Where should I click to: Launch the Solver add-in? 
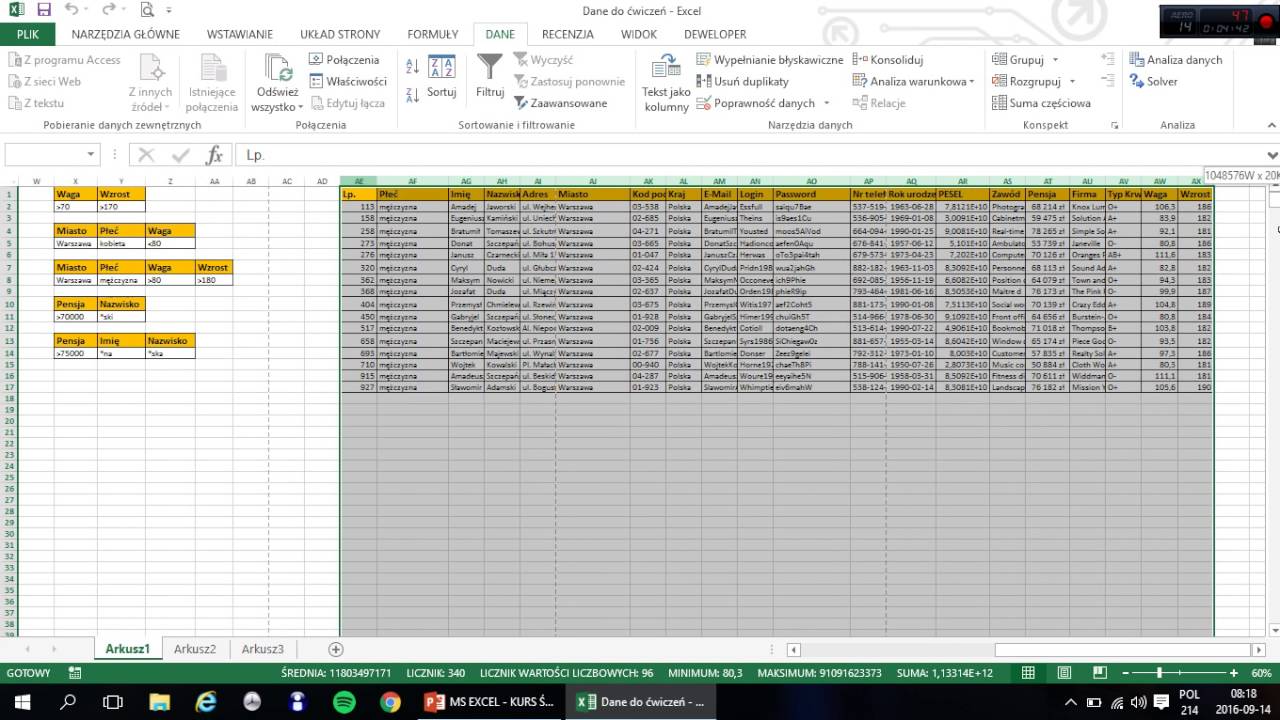point(1154,82)
